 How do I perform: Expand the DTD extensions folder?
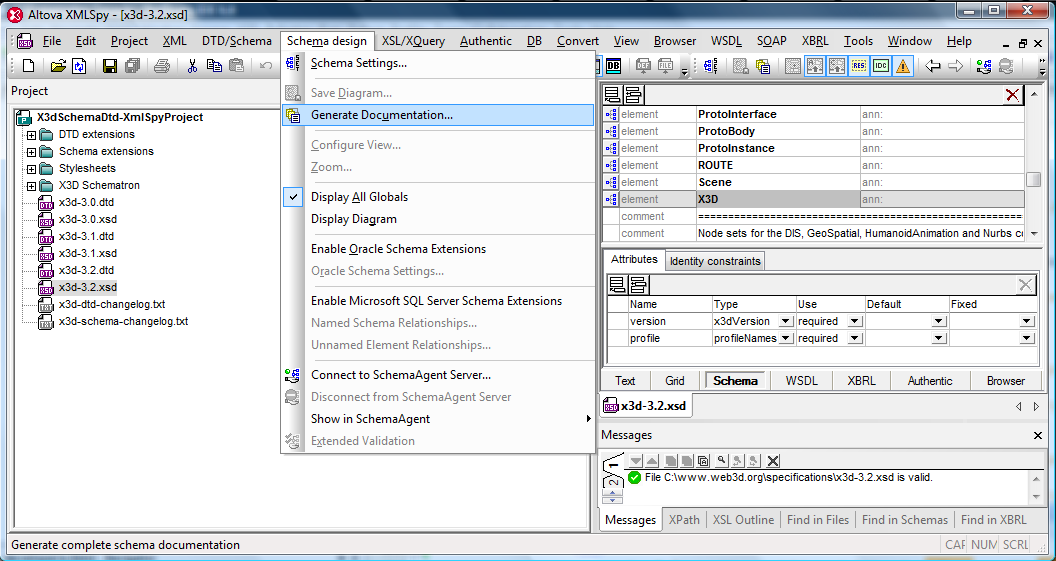coord(31,135)
